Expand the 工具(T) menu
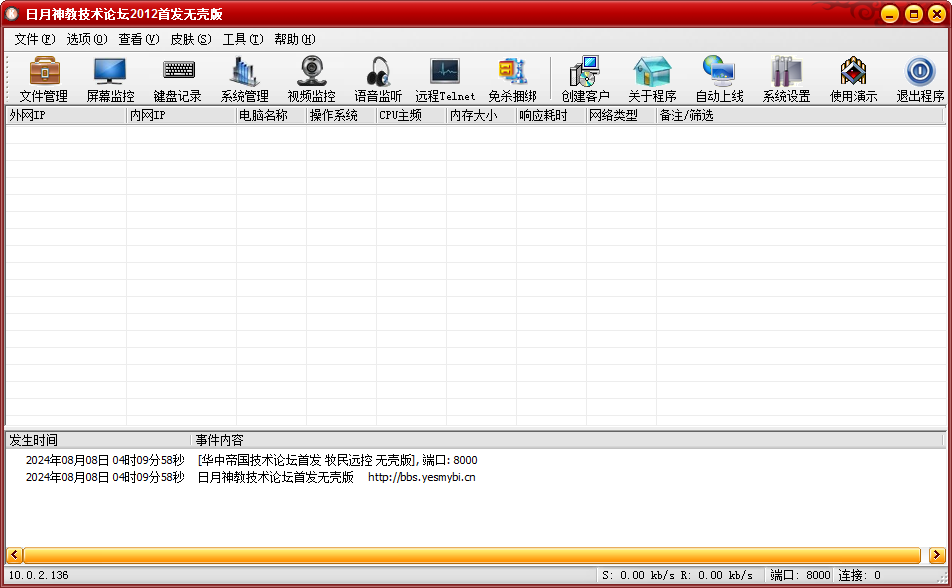The width and height of the screenshot is (952, 588). [x=242, y=39]
